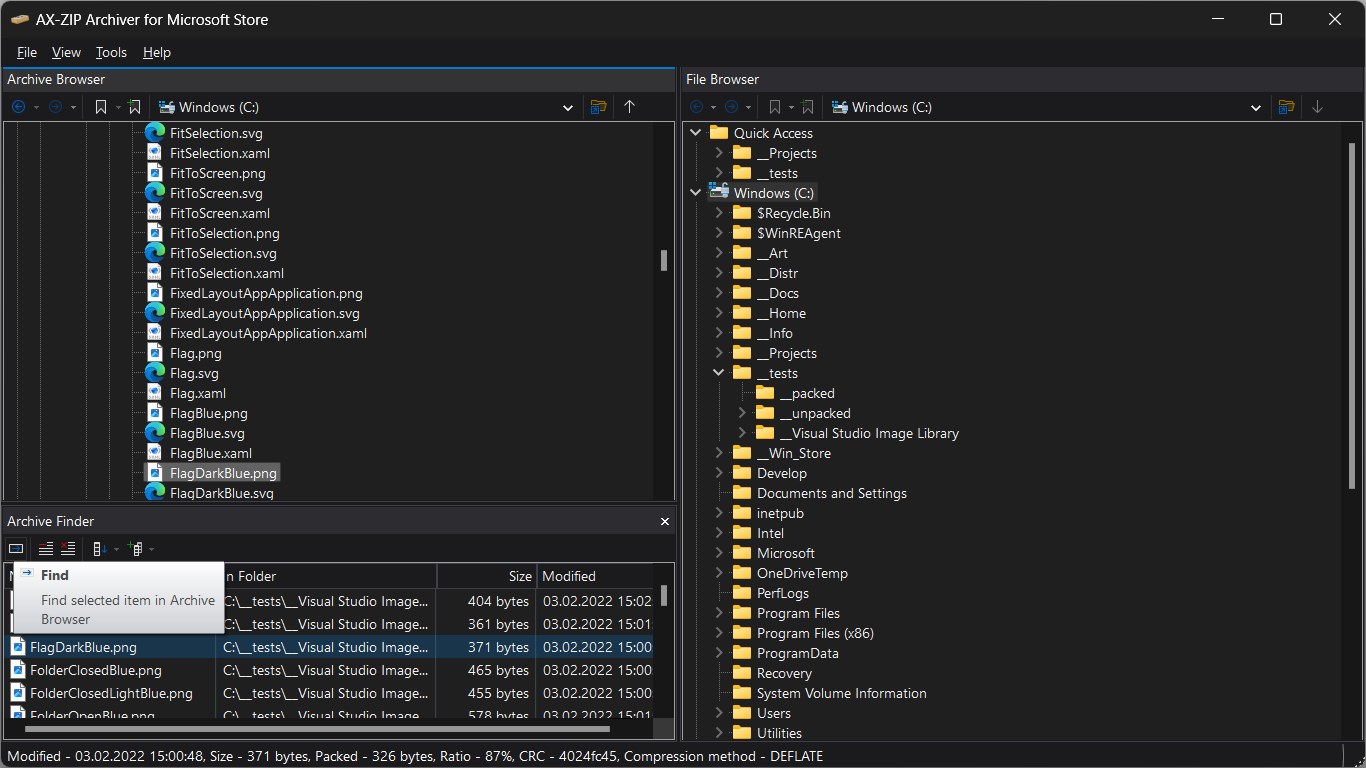Click the sort columns icon in Archive Finder toolbar

pyautogui.click(x=99, y=548)
